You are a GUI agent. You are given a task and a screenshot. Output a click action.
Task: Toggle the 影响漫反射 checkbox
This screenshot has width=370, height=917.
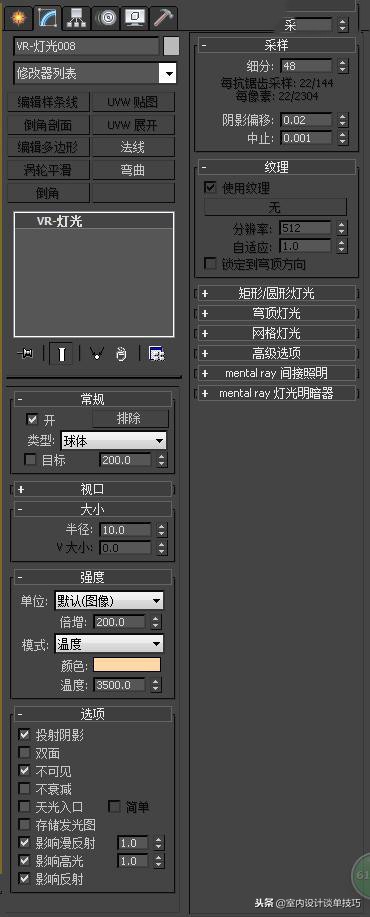pyautogui.click(x=24, y=843)
